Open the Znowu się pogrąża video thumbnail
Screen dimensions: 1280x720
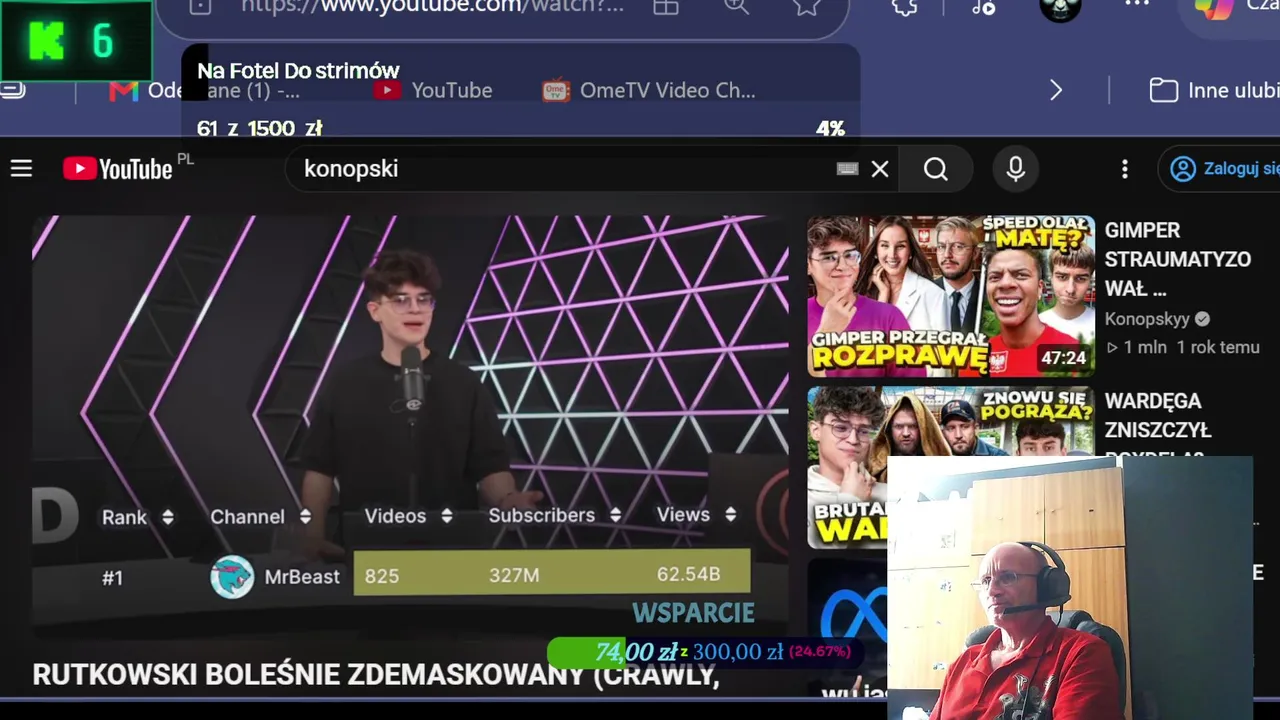tap(951, 467)
